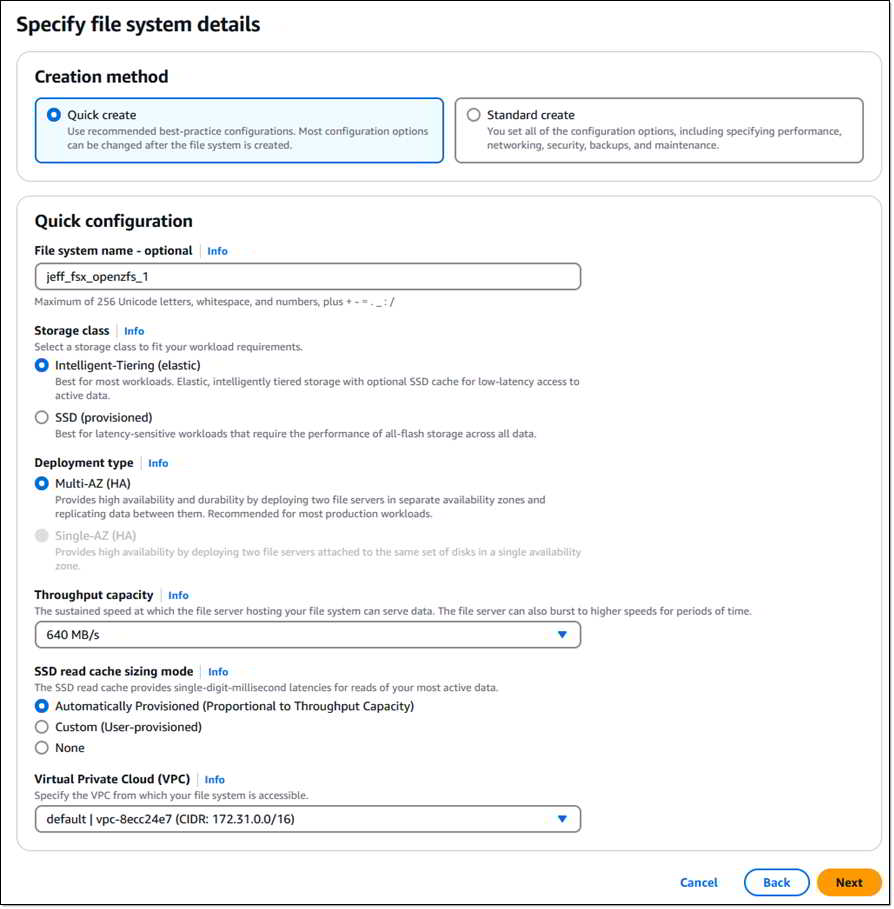Go back using the Back button
The image size is (894, 909).
click(776, 882)
